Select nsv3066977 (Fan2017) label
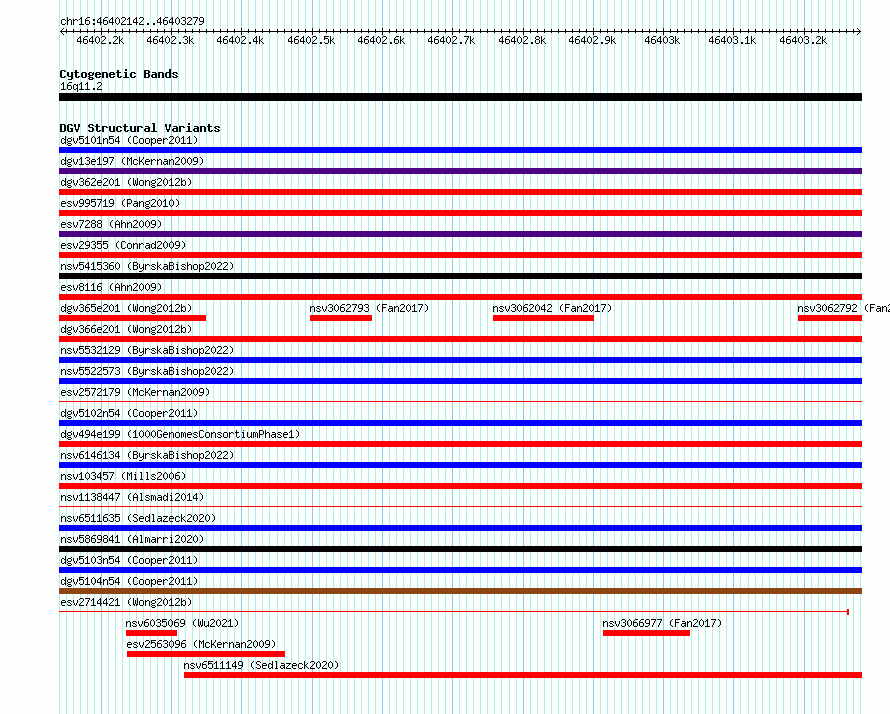 pos(662,623)
